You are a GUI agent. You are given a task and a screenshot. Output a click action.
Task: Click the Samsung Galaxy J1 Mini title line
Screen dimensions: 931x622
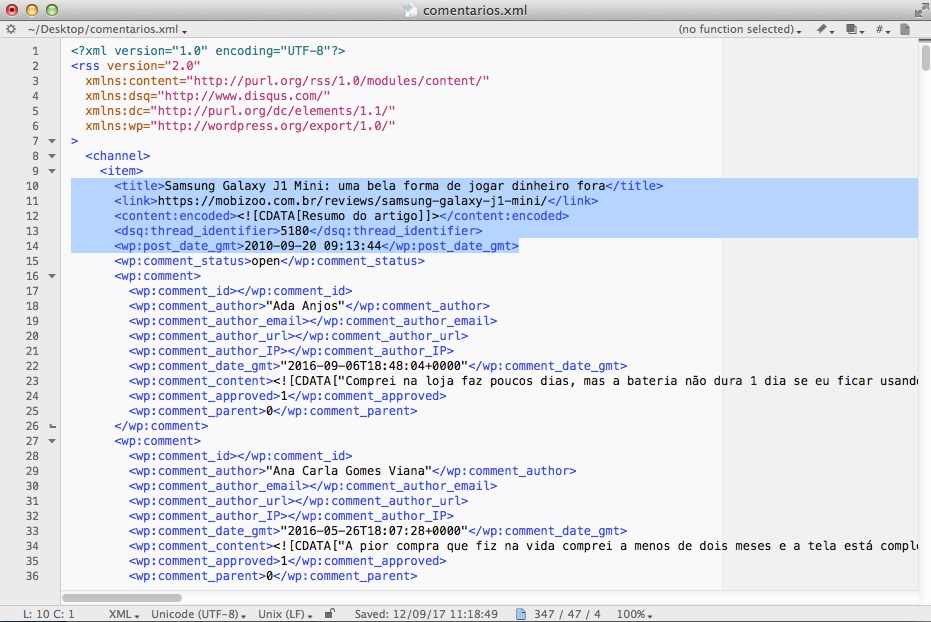[388, 186]
